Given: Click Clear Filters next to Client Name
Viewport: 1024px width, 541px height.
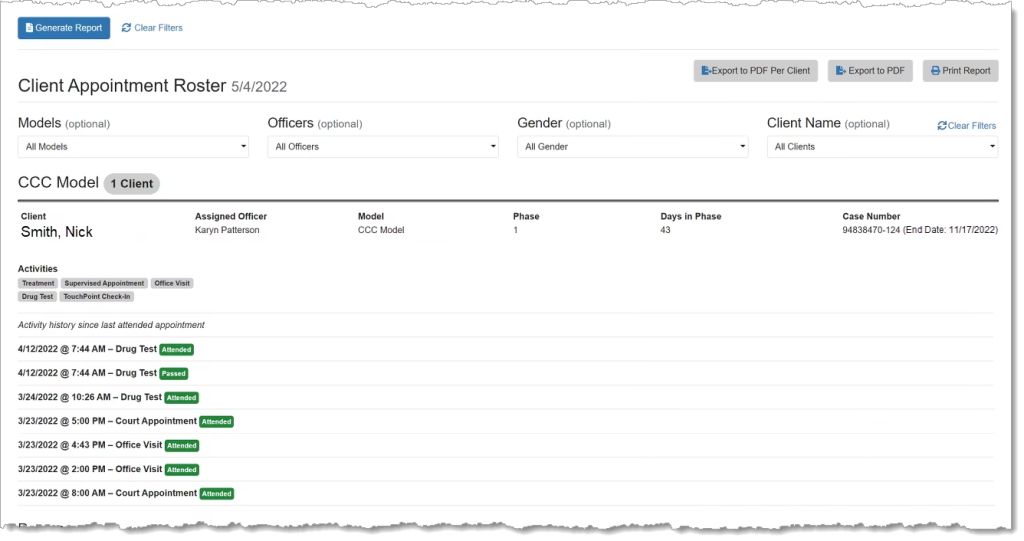Looking at the screenshot, I should coord(967,126).
